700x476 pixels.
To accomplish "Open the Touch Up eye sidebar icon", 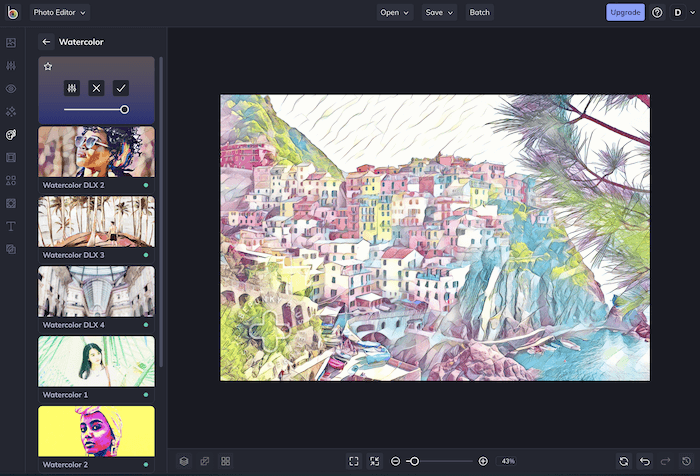I will click(11, 89).
